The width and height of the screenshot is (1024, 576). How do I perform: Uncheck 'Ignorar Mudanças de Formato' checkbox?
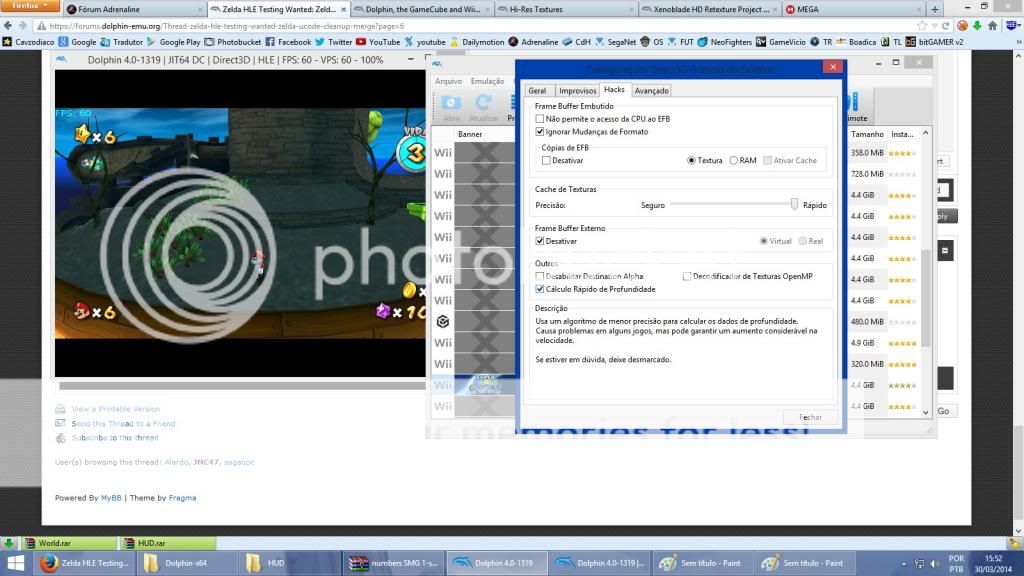pos(541,132)
